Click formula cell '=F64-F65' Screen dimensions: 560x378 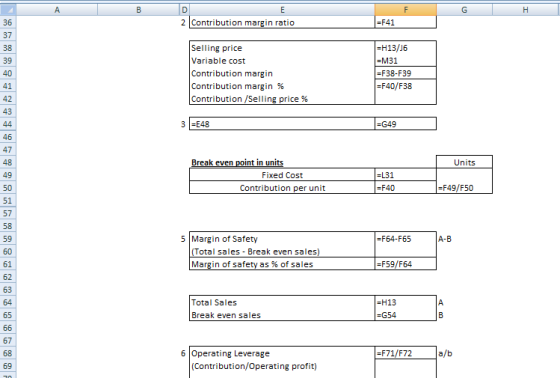click(x=406, y=239)
